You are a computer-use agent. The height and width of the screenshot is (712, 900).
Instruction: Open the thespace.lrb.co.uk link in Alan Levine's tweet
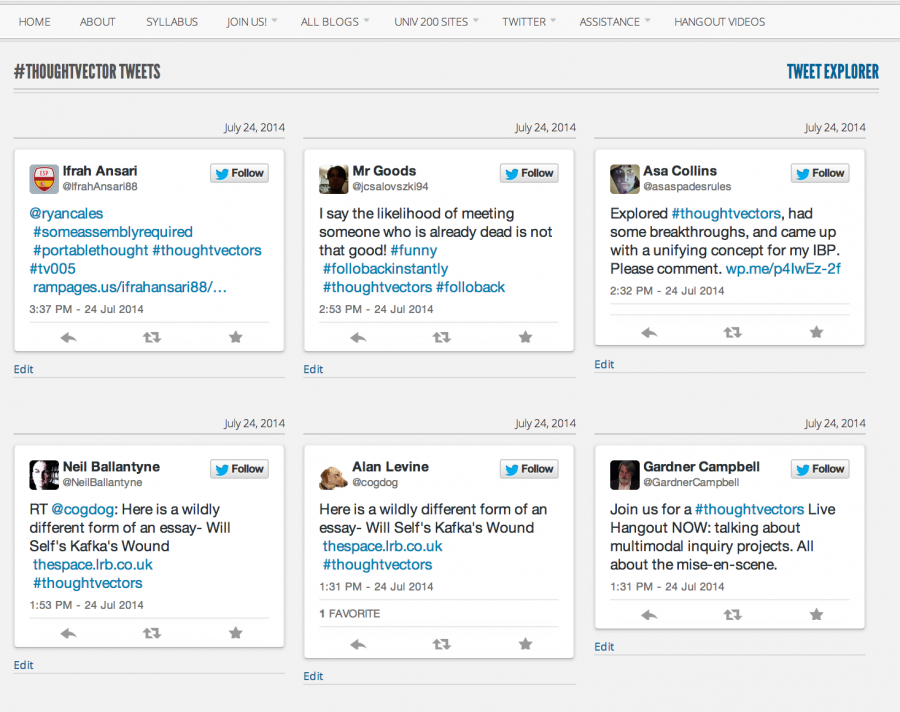(382, 546)
